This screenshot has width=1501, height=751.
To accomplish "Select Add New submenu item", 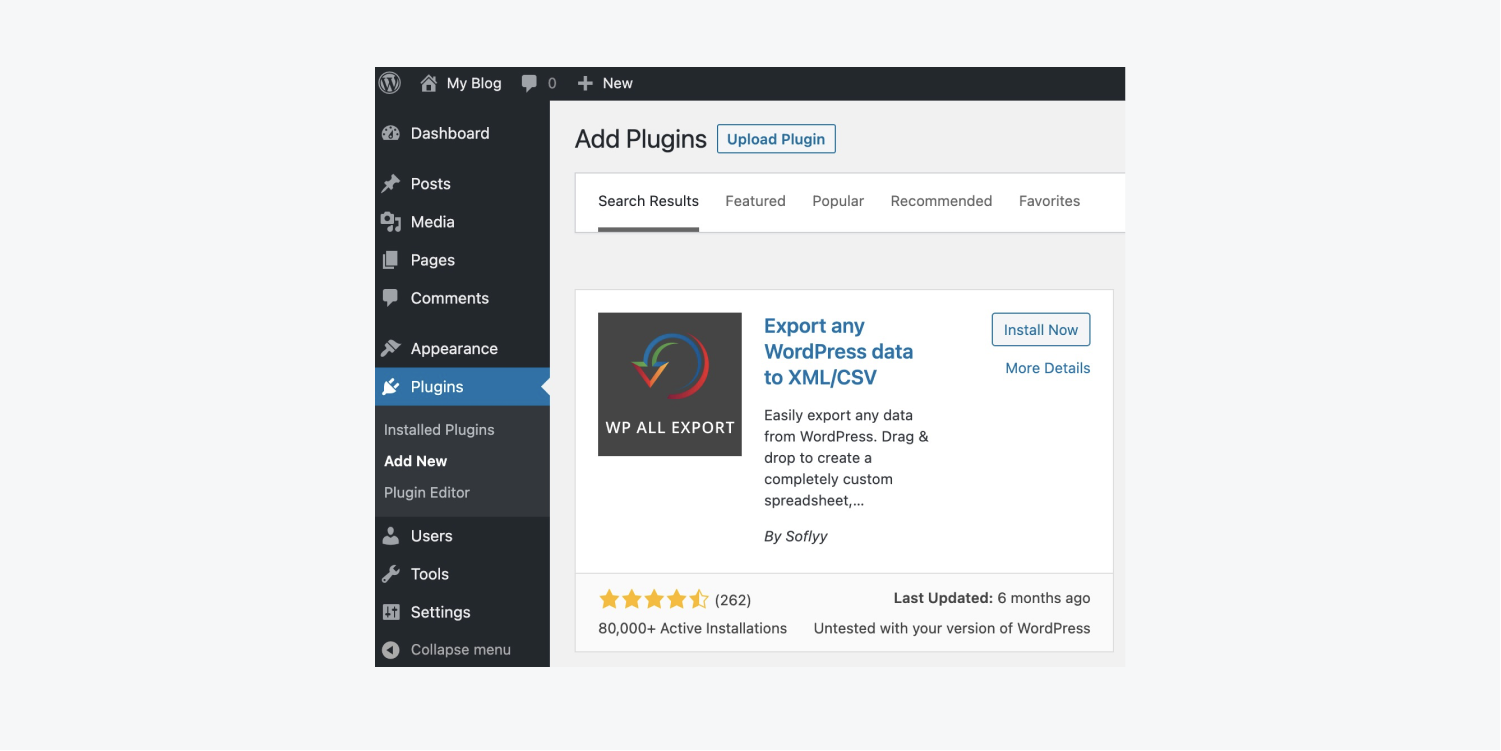I will pos(415,461).
